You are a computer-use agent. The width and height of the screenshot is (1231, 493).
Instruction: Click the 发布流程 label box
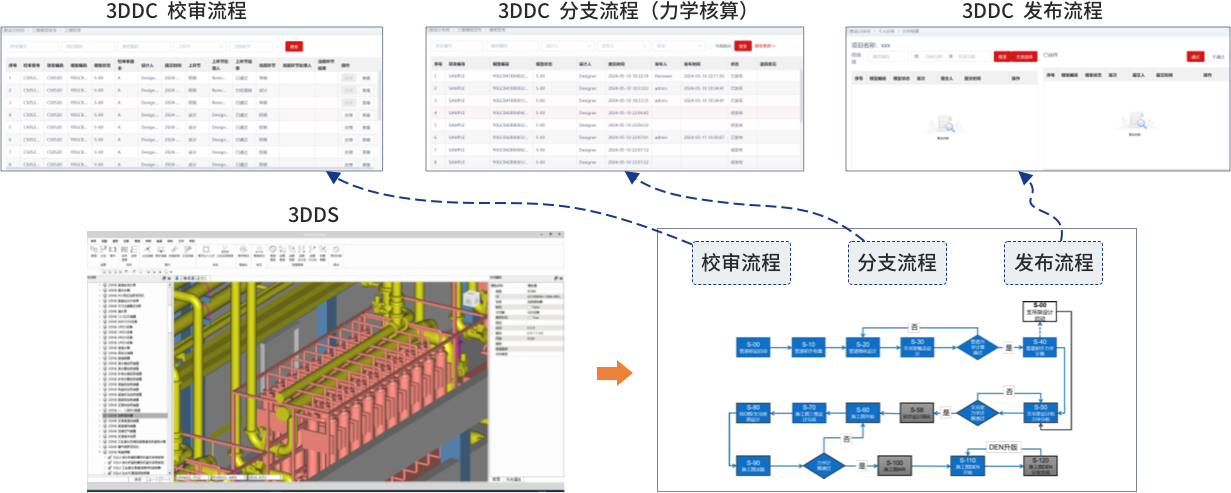[1053, 263]
